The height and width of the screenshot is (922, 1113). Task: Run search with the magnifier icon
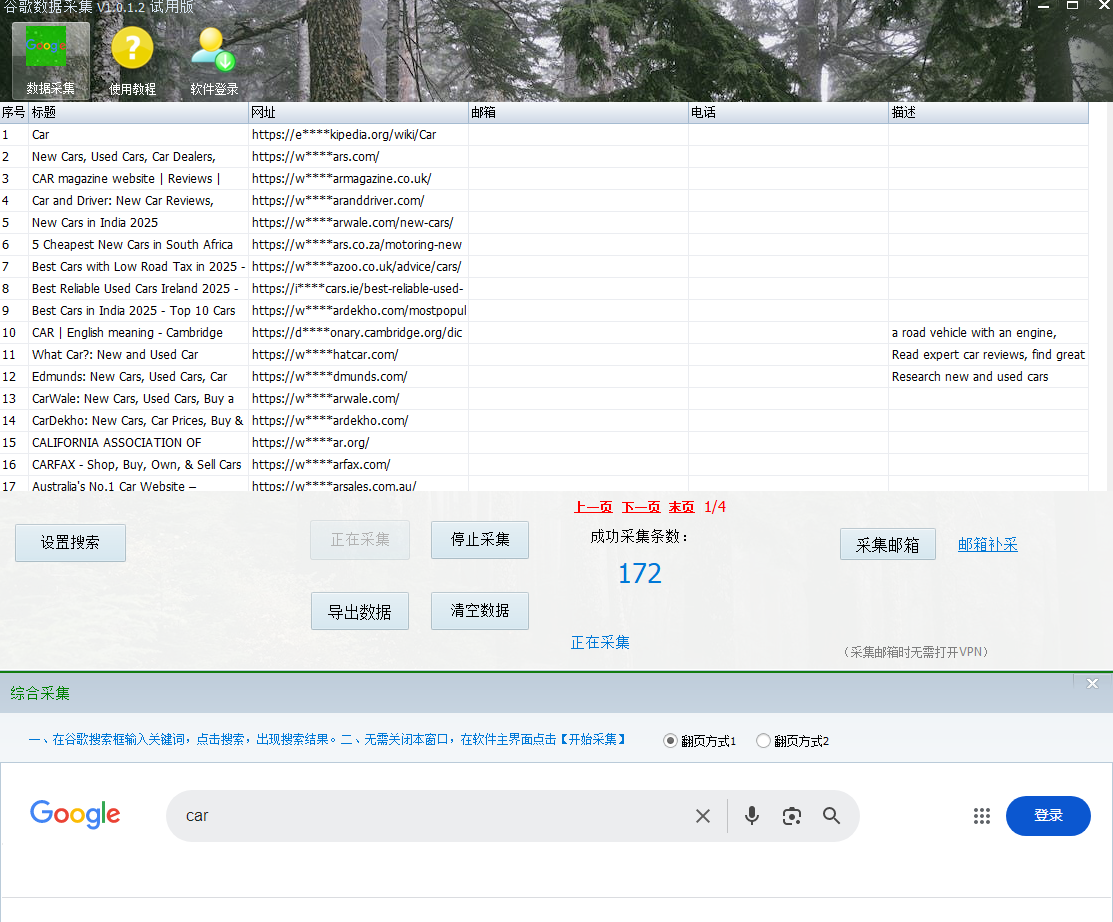pos(831,816)
